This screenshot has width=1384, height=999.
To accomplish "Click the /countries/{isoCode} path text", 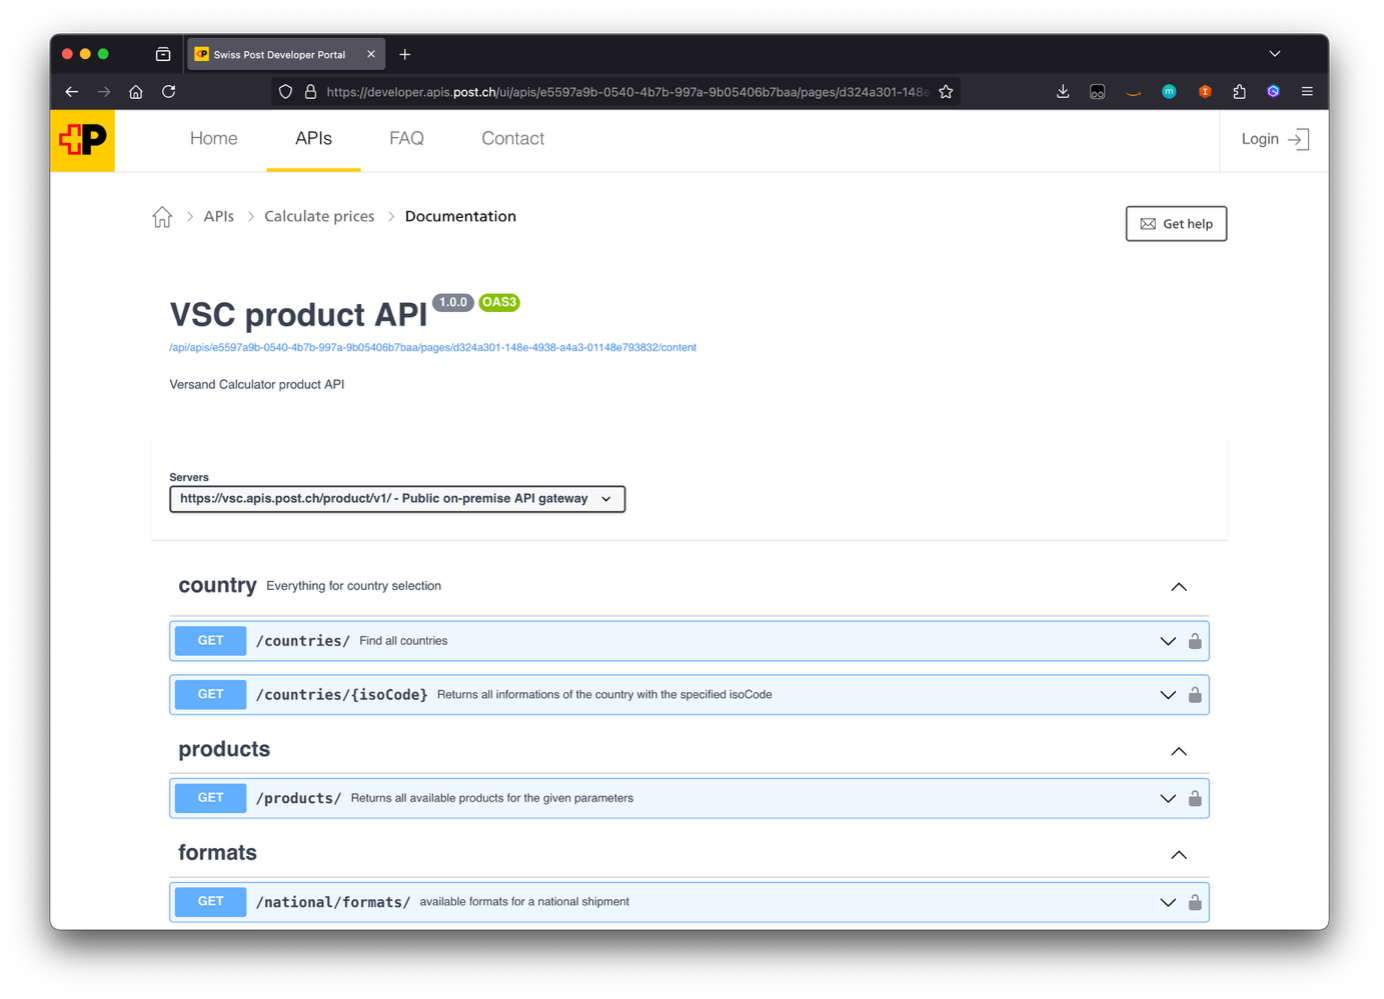I will coord(341,695).
